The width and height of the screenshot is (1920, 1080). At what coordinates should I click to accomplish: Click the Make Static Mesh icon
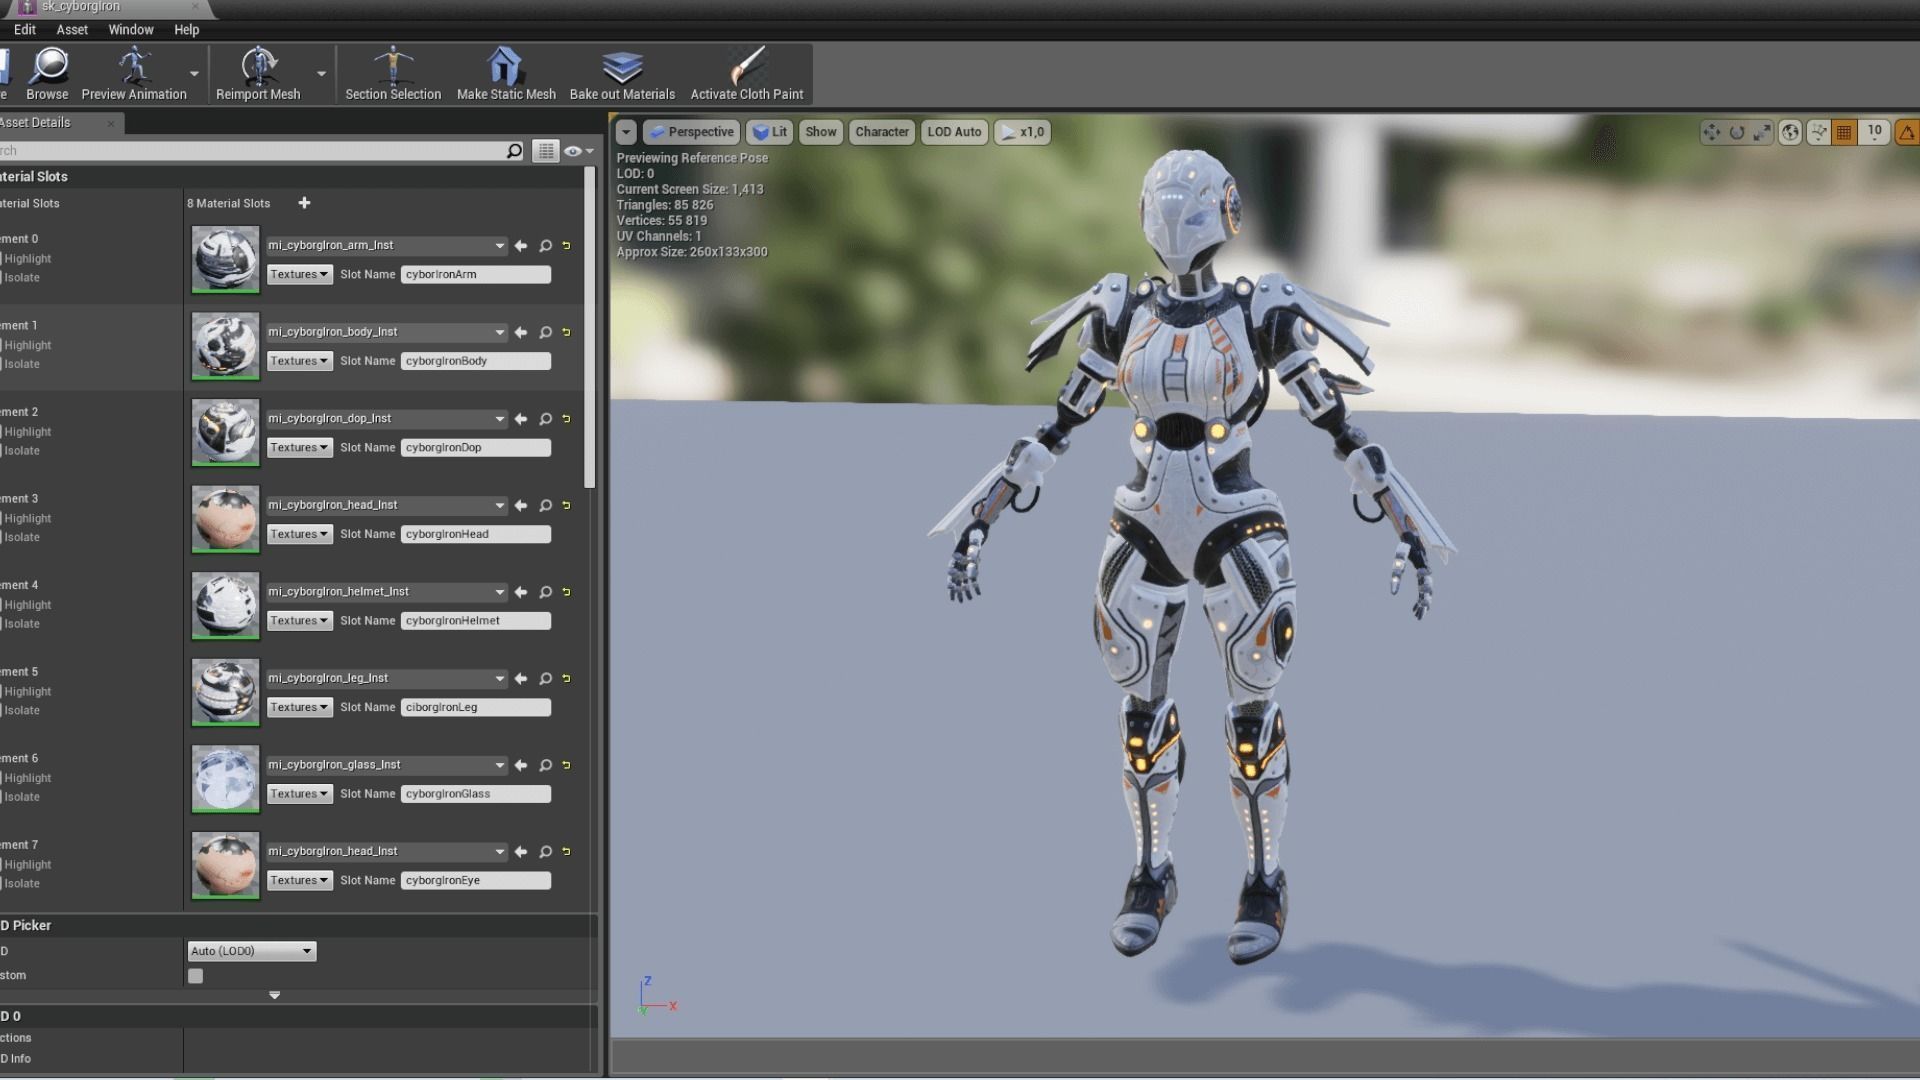(x=506, y=74)
